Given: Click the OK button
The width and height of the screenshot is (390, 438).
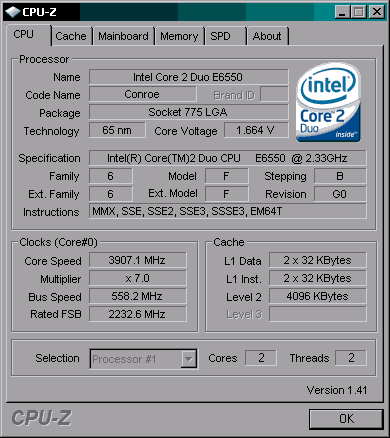Looking at the screenshot, I should pyautogui.click(x=346, y=419).
